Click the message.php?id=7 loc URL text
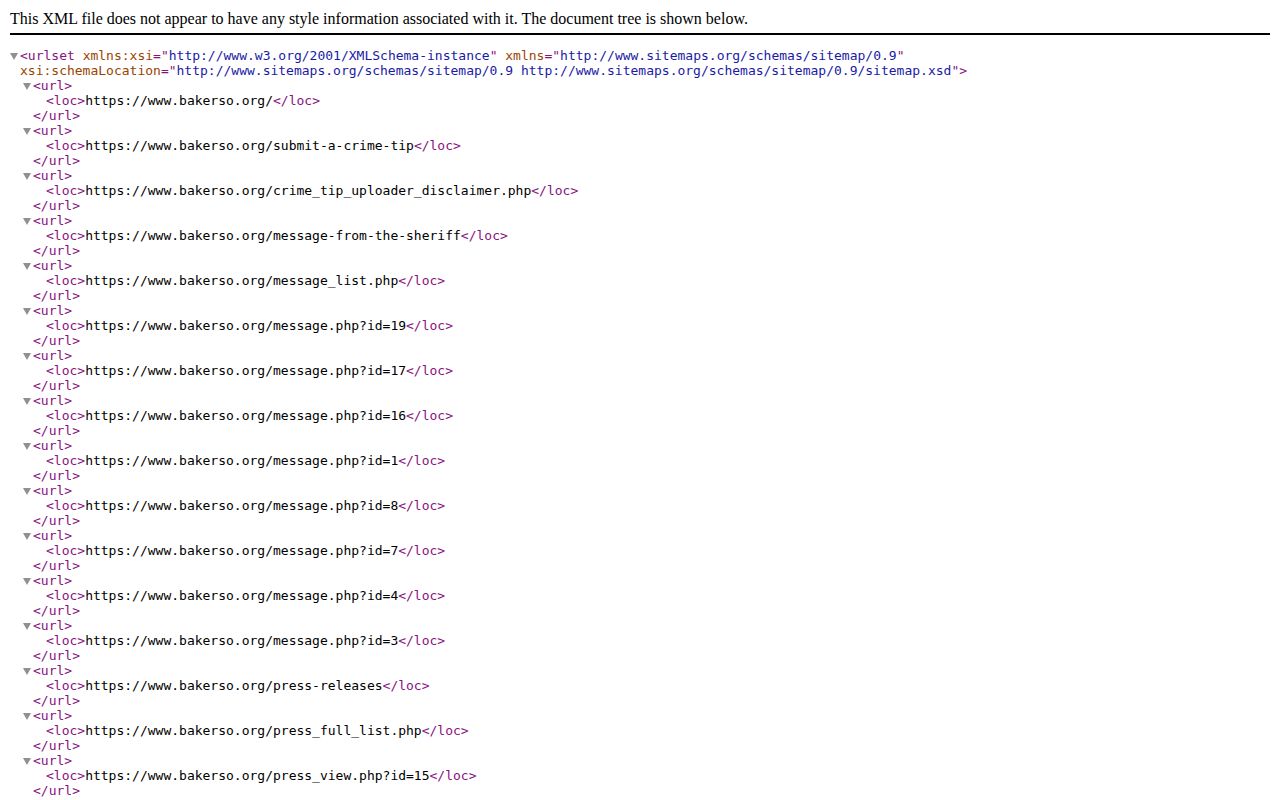 242,551
